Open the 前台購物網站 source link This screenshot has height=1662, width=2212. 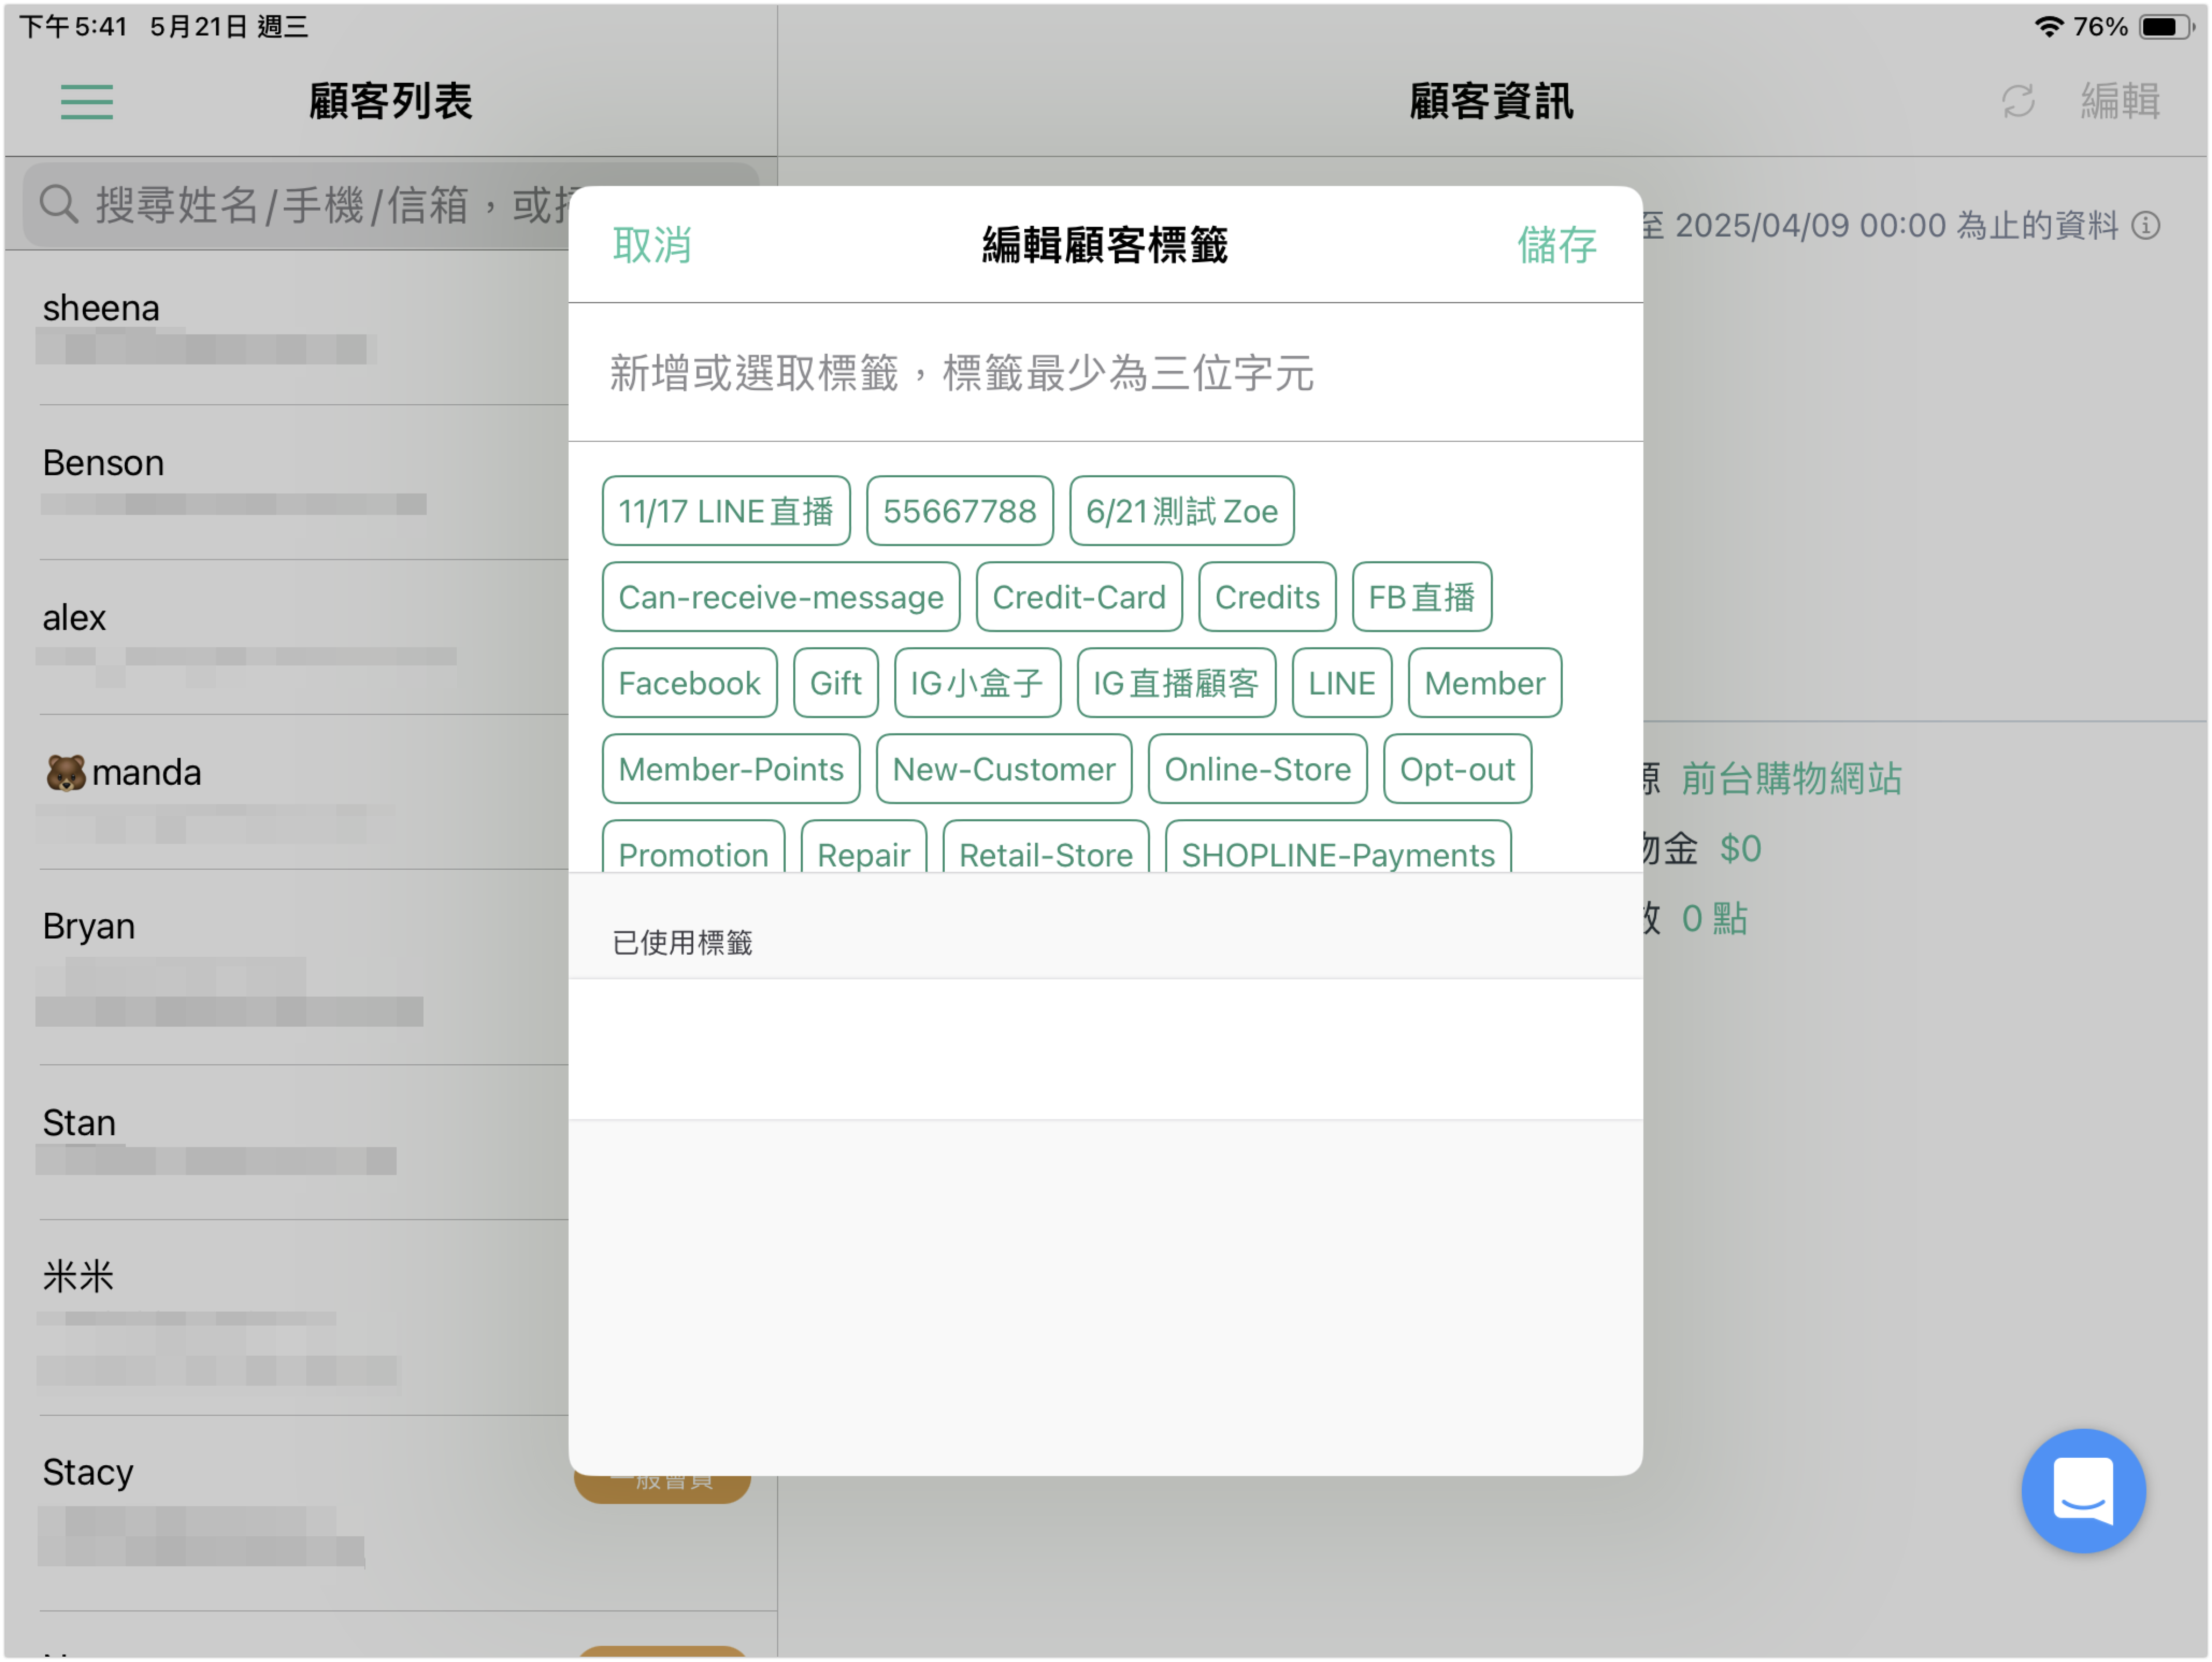pos(1791,778)
